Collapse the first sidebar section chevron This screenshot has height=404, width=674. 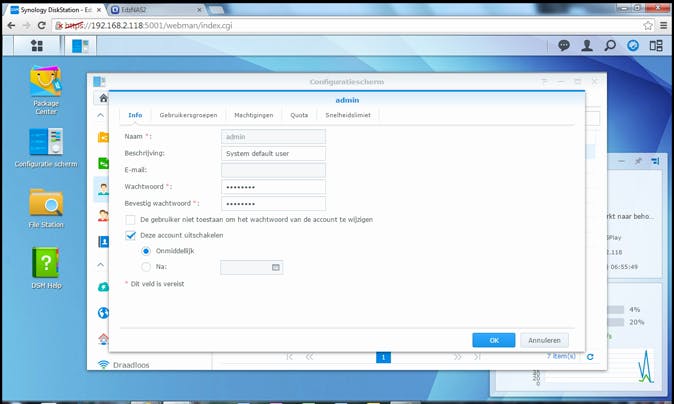(x=101, y=115)
